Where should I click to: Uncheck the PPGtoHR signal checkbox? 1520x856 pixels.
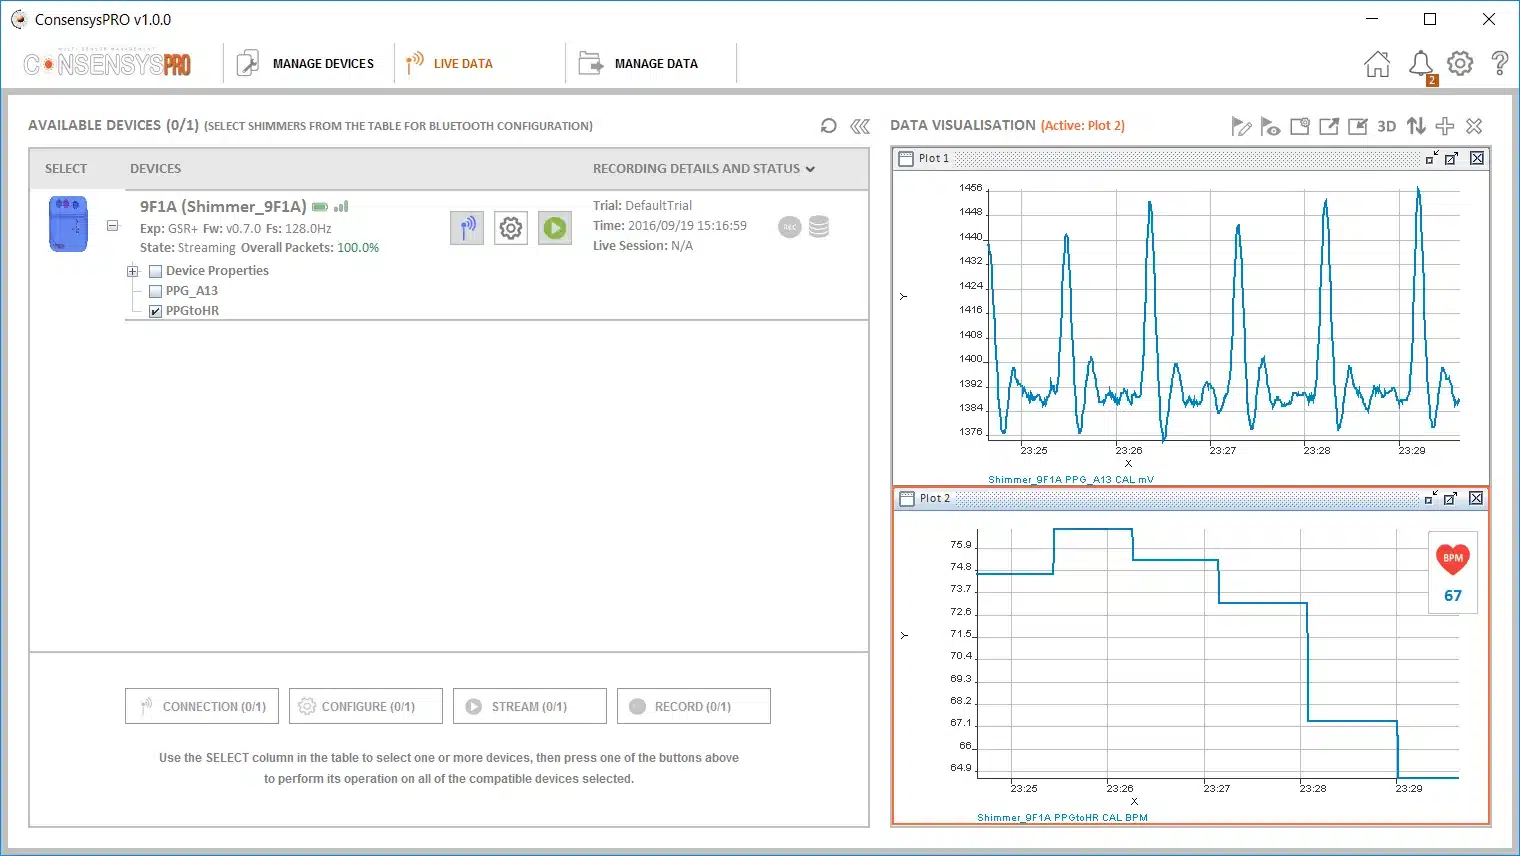[155, 311]
